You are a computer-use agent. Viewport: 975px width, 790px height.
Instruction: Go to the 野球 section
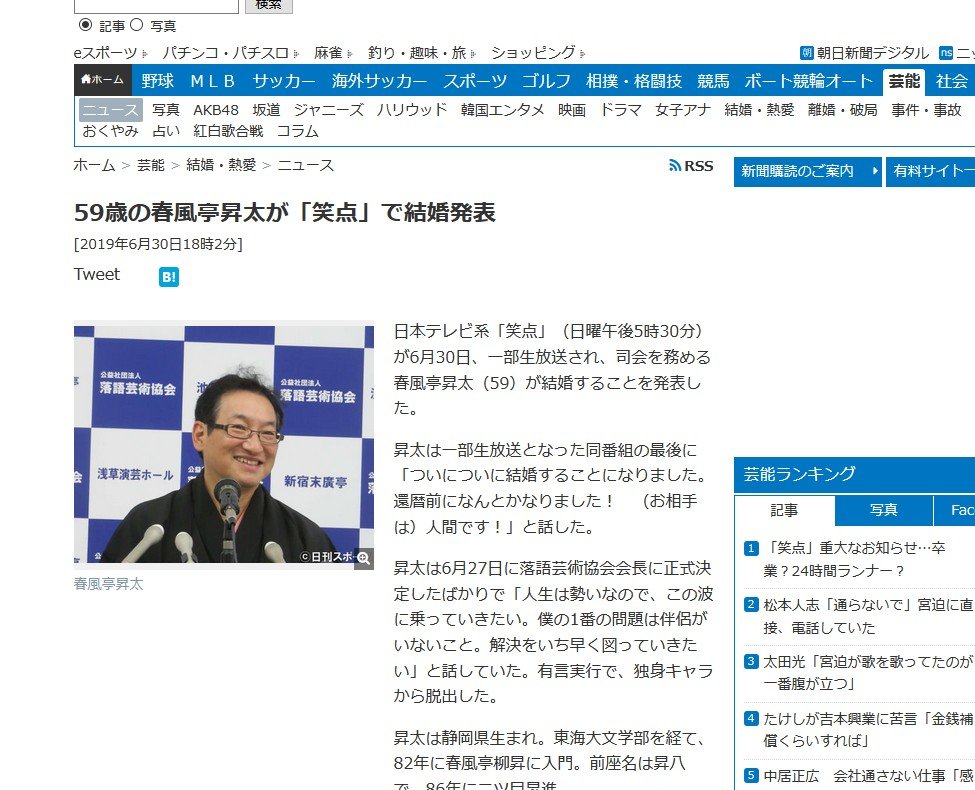click(x=157, y=81)
